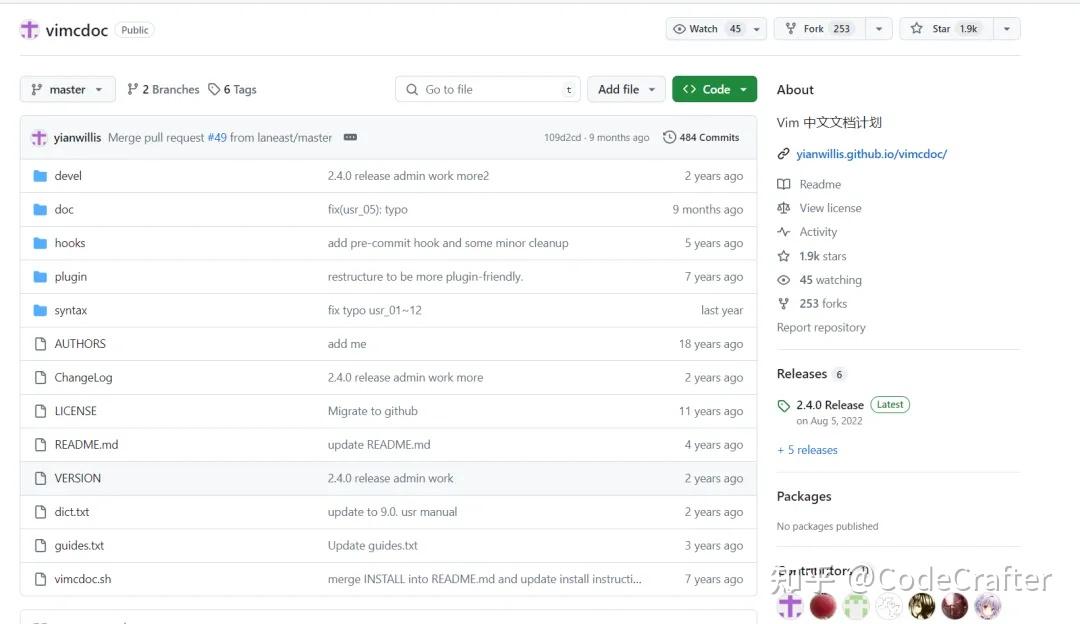Click the Activity pulse icon in About
The height and width of the screenshot is (624, 1080).
(x=783, y=231)
